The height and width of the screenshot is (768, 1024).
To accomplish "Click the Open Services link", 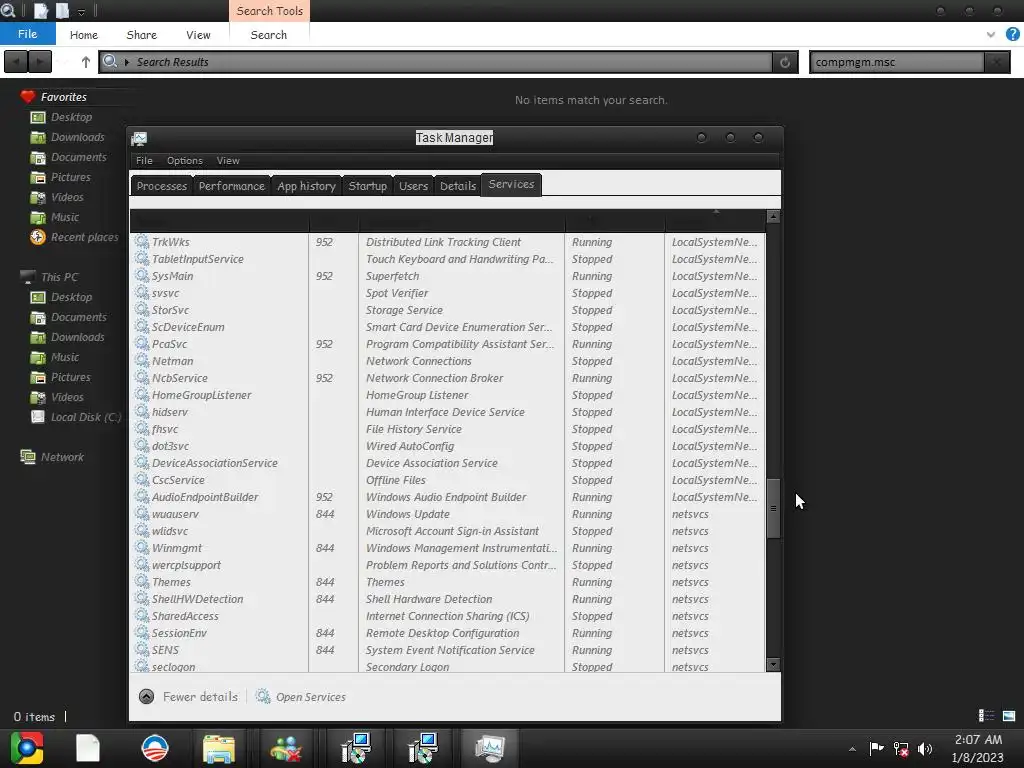I will [x=310, y=697].
